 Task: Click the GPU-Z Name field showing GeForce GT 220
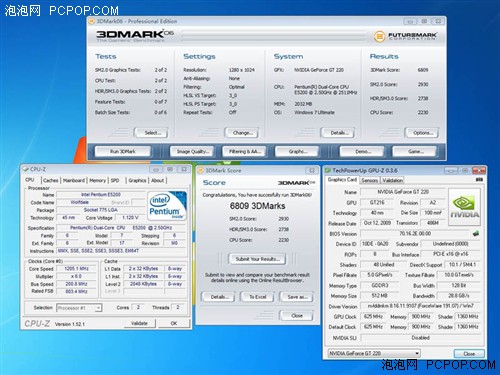point(403,192)
